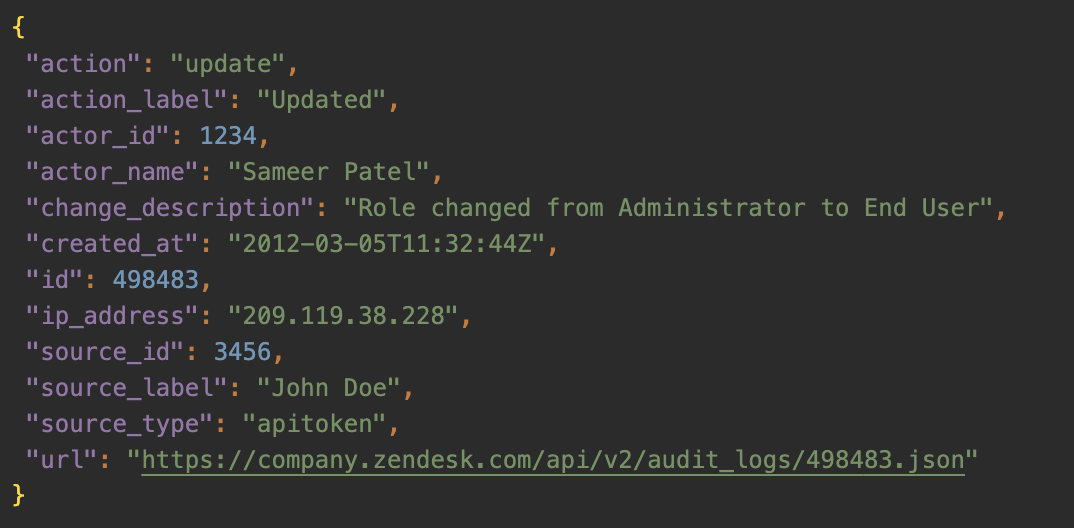Image resolution: width=1074 pixels, height=528 pixels.
Task: Click the id number 498483
Action: [x=155, y=280]
